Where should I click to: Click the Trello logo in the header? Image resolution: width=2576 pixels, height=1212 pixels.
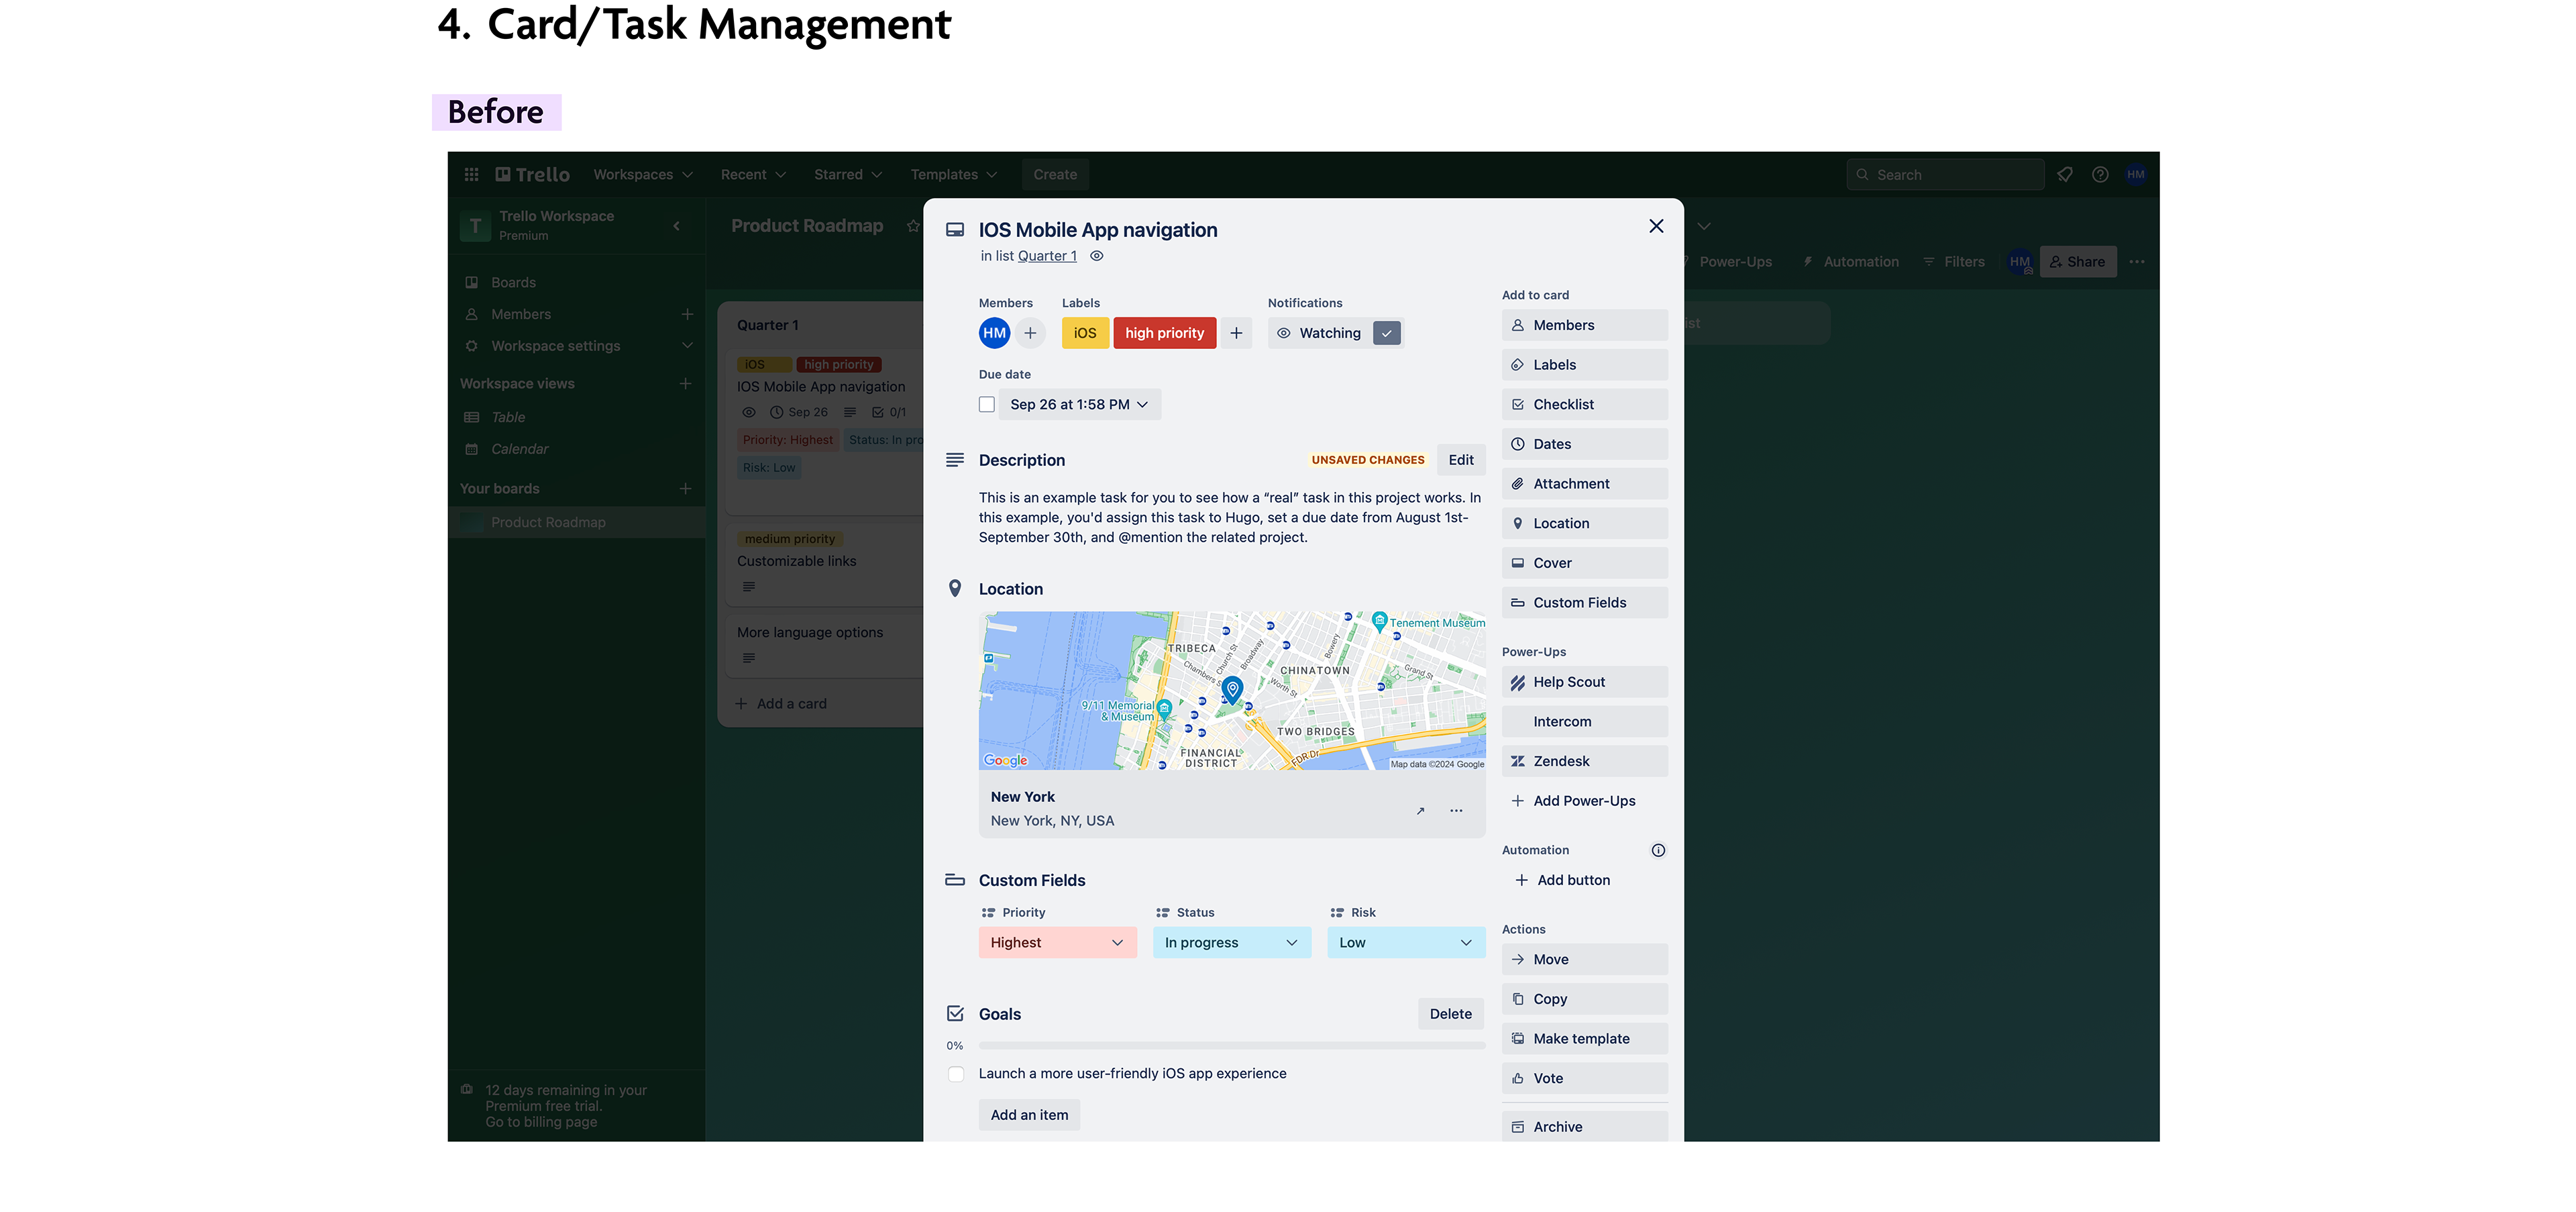532,174
